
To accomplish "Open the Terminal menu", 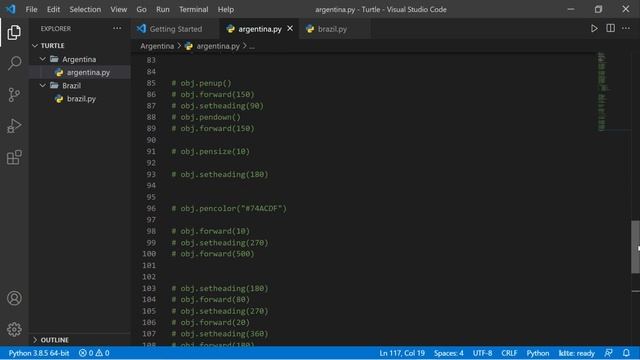I will point(193,9).
